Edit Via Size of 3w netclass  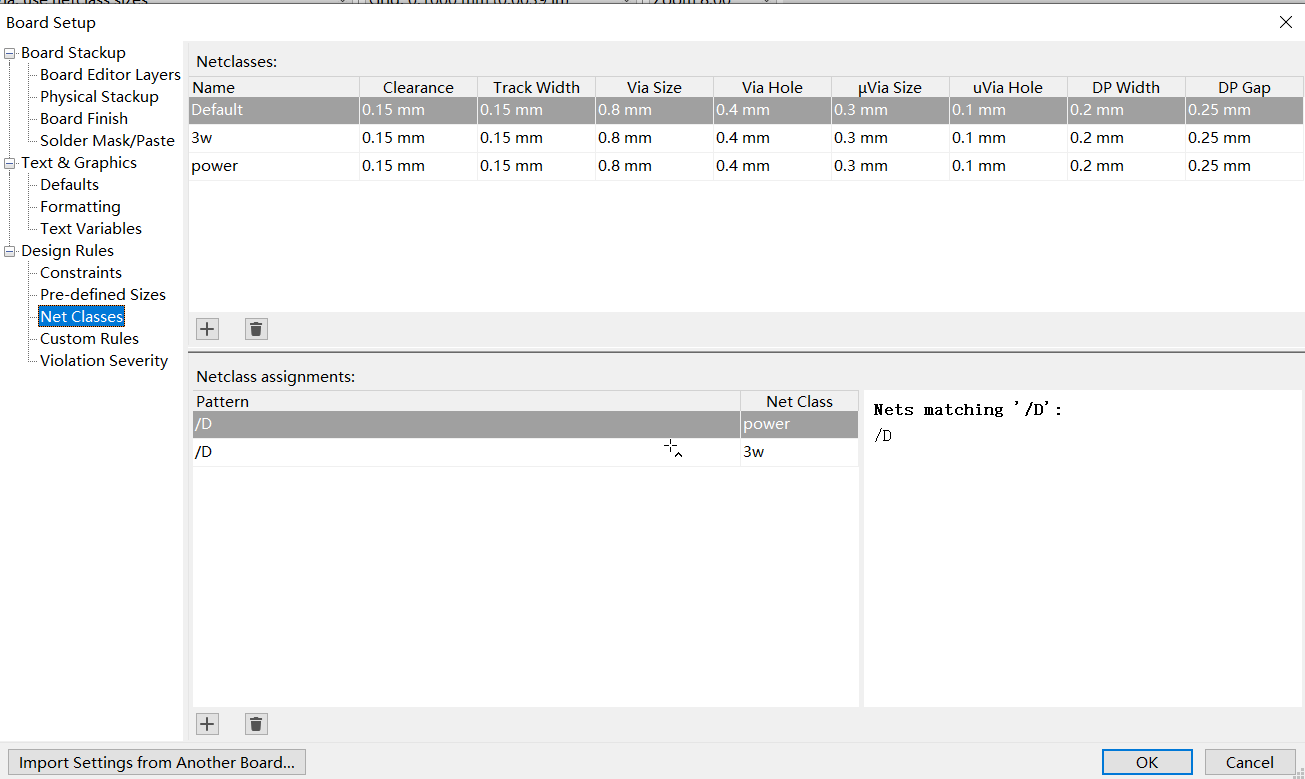pos(654,138)
